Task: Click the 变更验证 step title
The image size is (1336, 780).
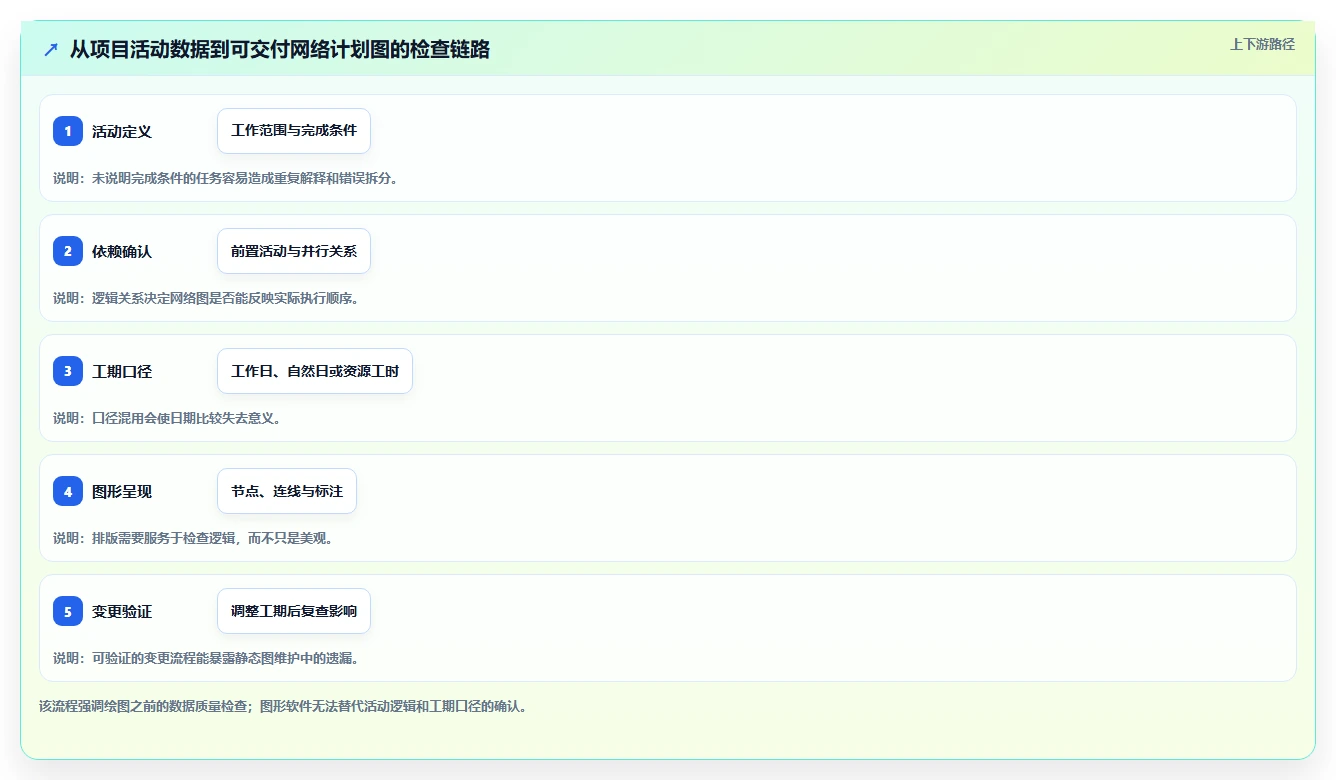Action: pos(122,611)
